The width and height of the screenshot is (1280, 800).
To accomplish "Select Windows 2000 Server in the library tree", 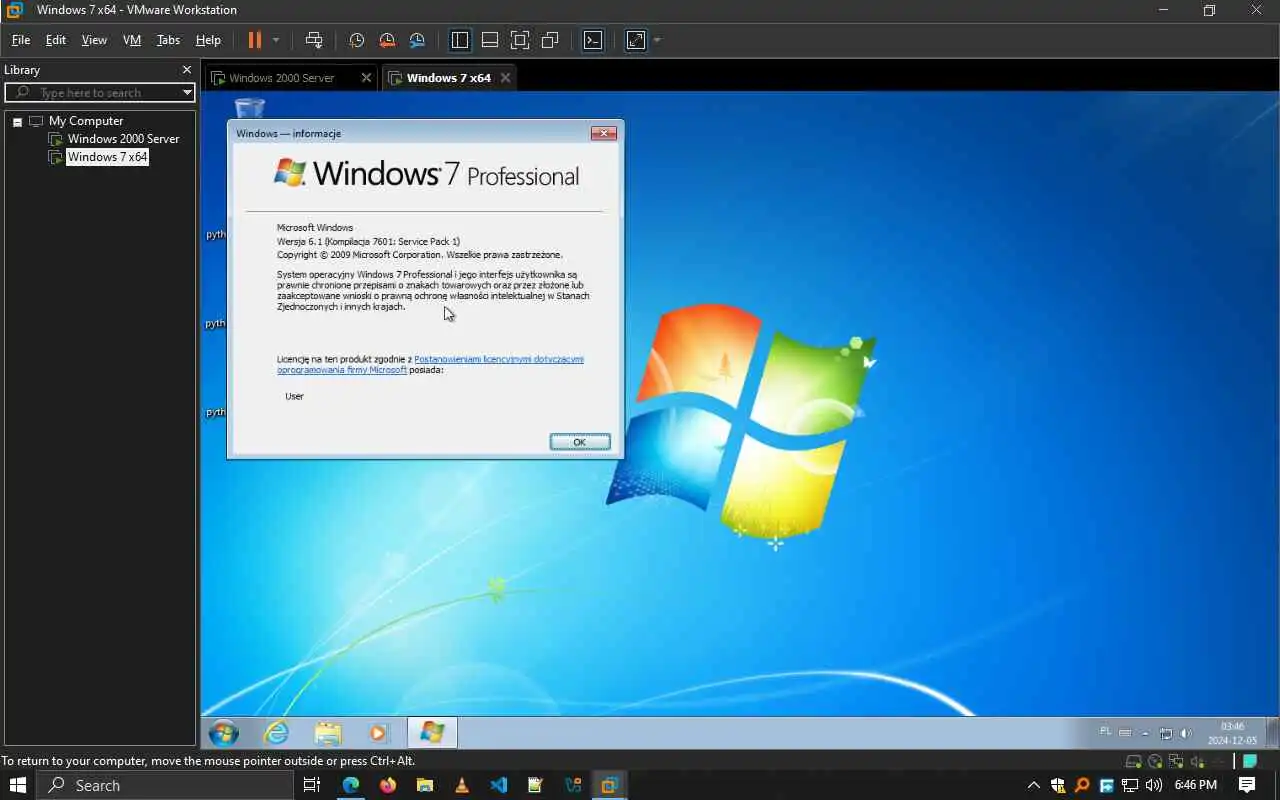I will (123, 139).
